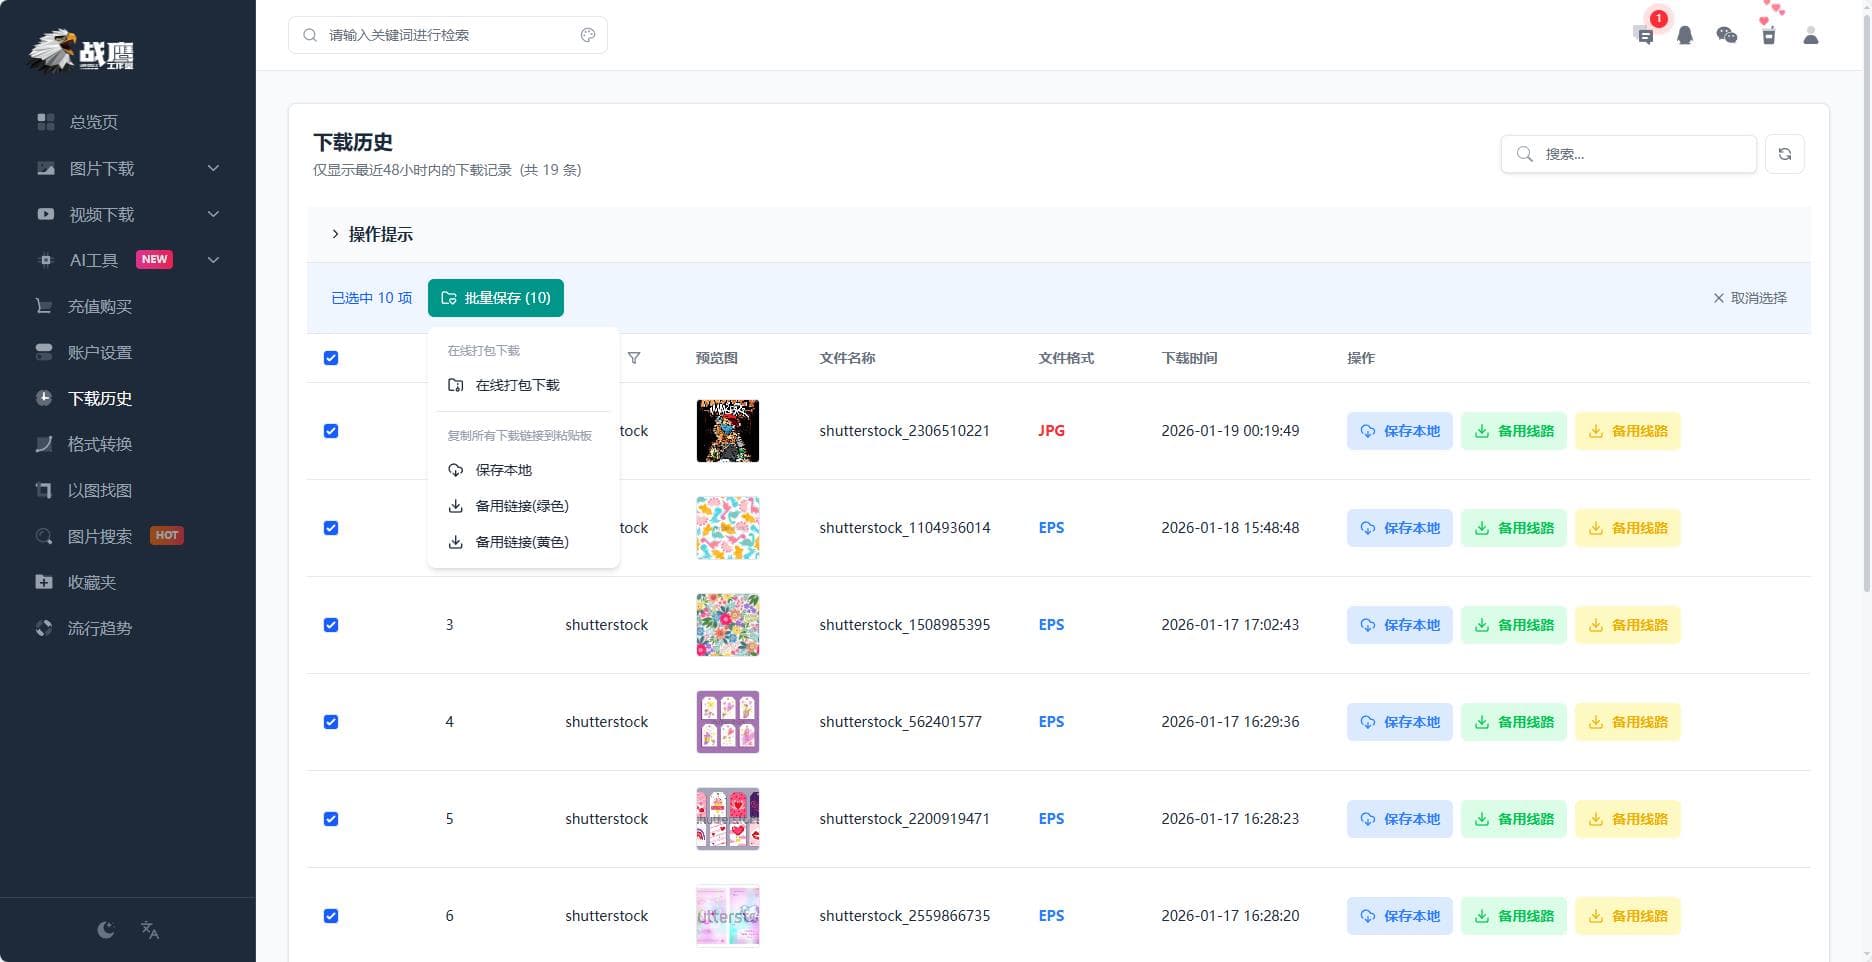Image resolution: width=1872 pixels, height=962 pixels.
Task: Open the notification bell icon
Action: coord(1685,35)
